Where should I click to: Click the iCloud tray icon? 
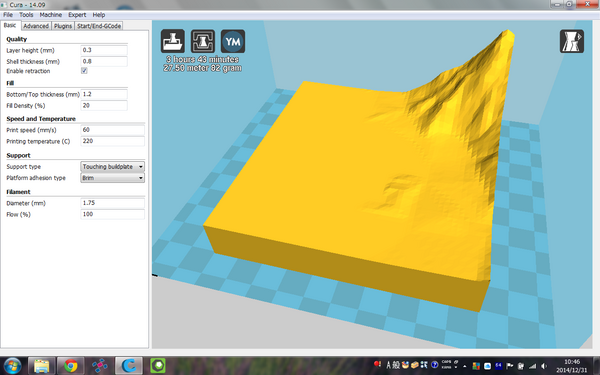(x=488, y=366)
